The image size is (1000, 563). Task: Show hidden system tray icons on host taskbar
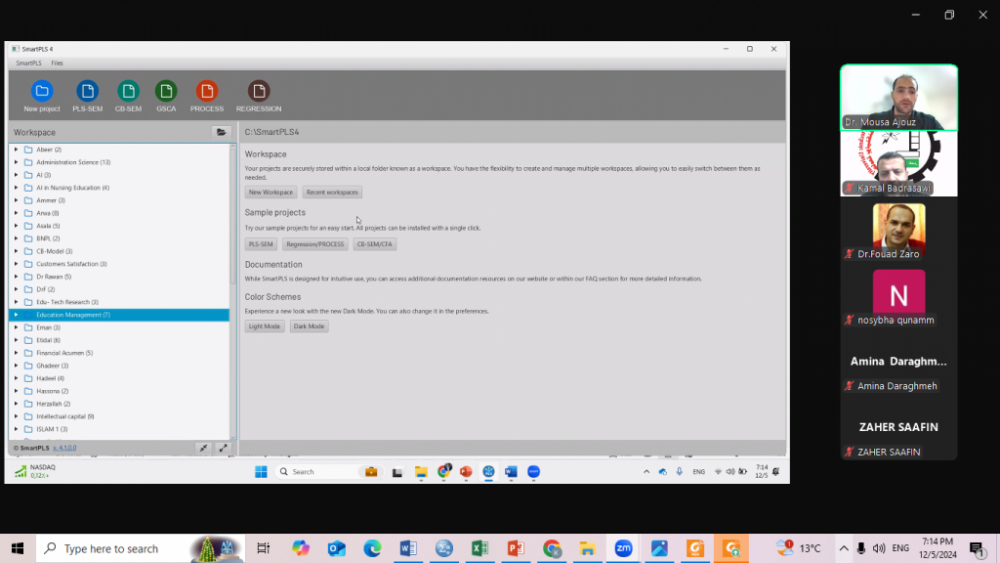point(844,548)
